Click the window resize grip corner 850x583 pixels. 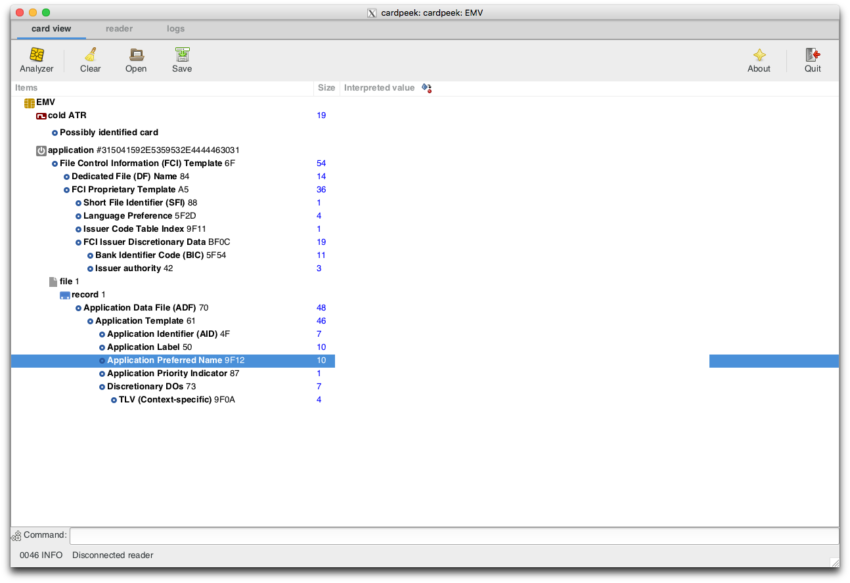[834, 562]
